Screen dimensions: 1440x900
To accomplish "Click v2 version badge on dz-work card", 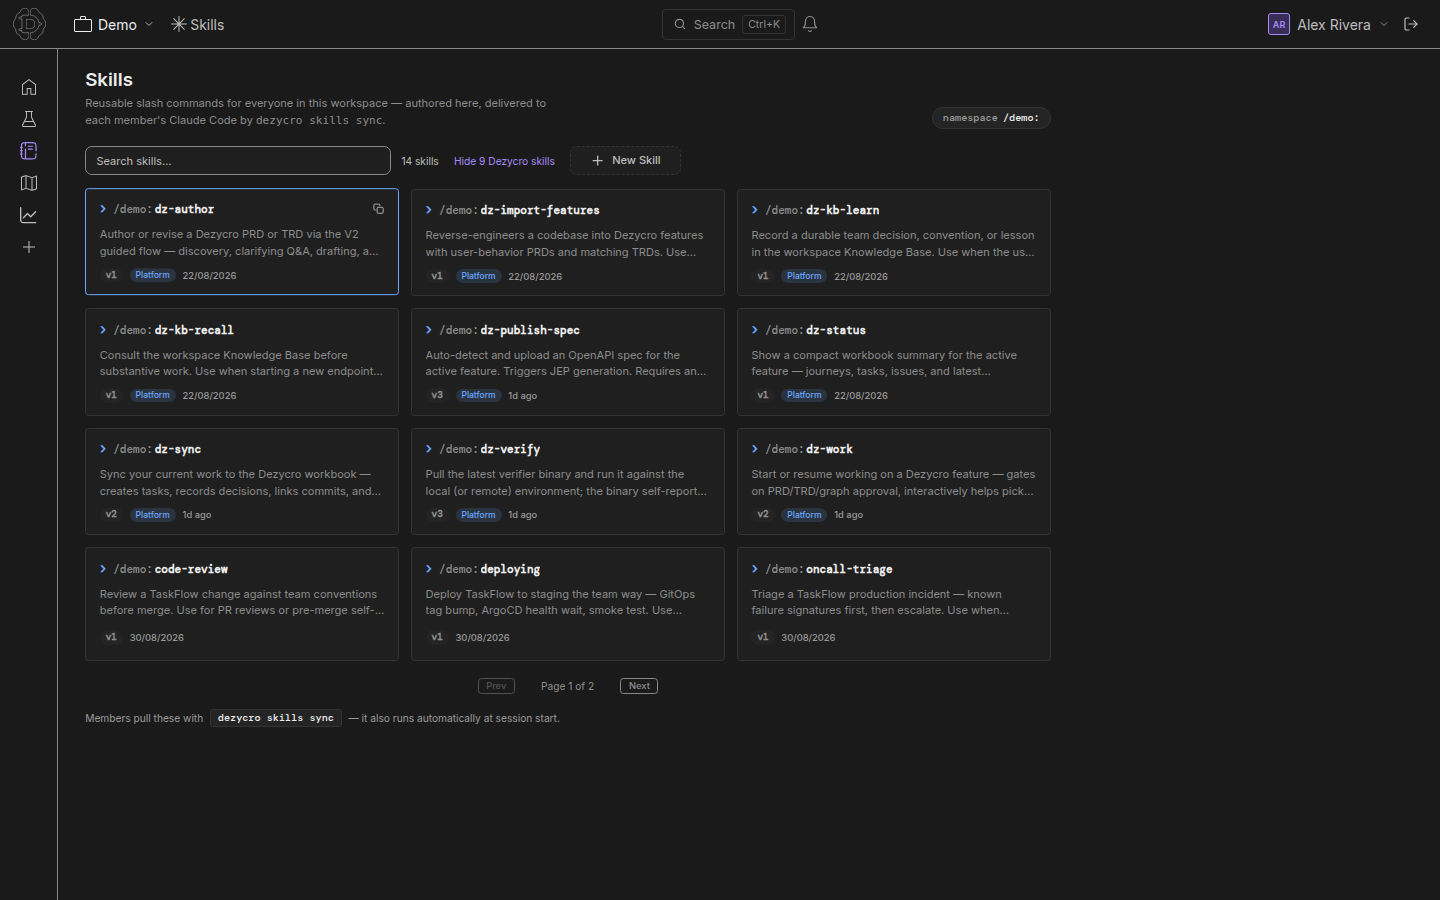I will tap(763, 515).
